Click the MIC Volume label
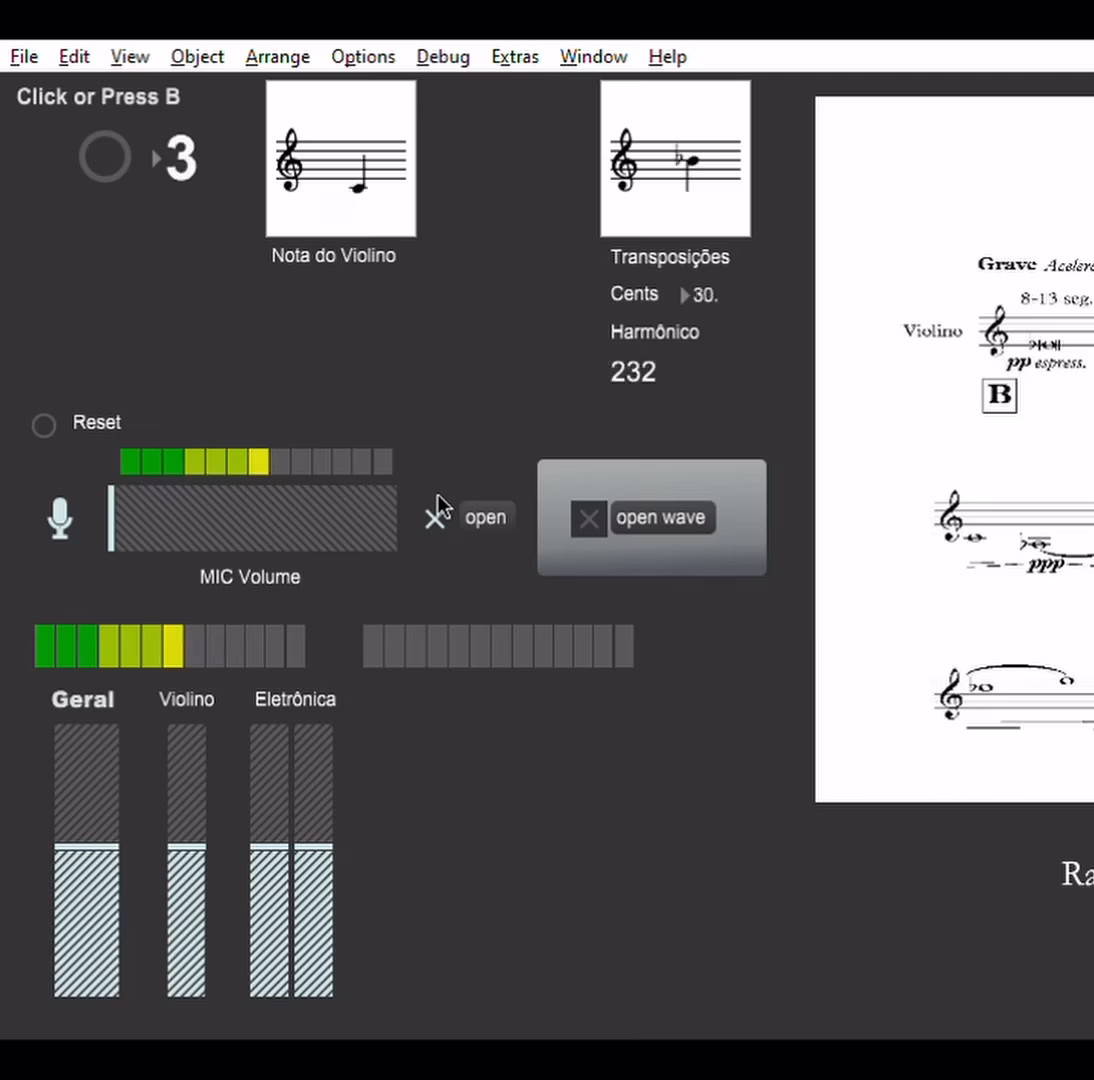 [x=250, y=577]
